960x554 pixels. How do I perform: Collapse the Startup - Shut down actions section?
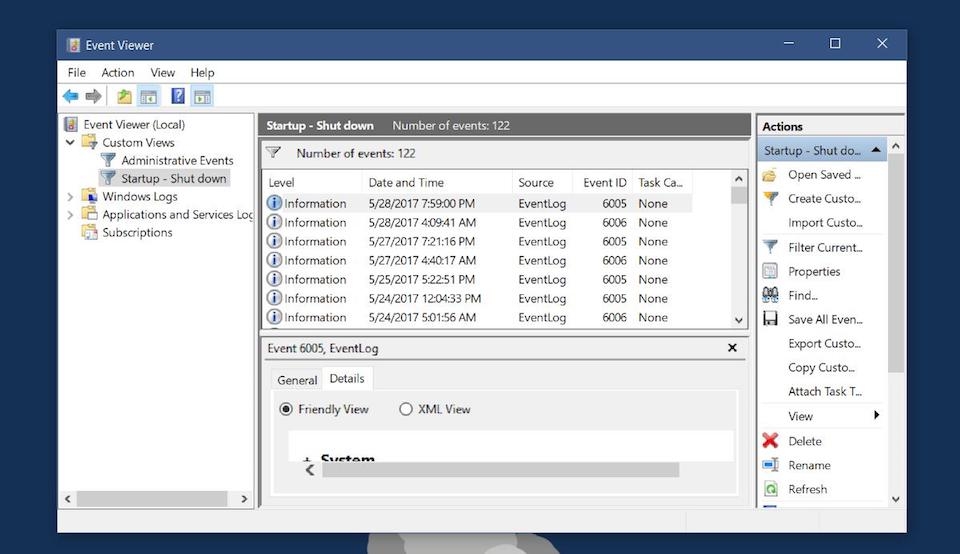(876, 150)
